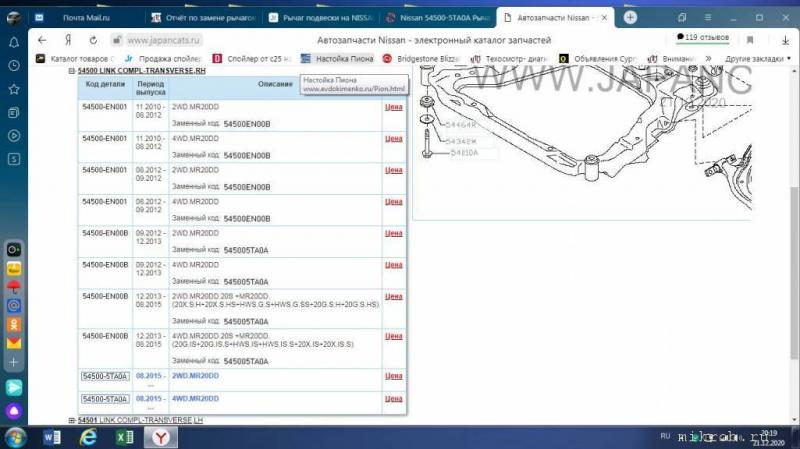This screenshot has width=800, height=449.
Task: Switch to Рычаг подвески на NISSAN tab
Action: (321, 17)
